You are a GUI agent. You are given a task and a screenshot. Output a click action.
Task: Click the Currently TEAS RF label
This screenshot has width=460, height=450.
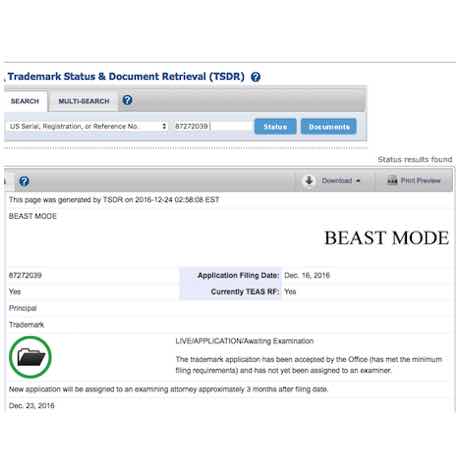click(x=245, y=292)
